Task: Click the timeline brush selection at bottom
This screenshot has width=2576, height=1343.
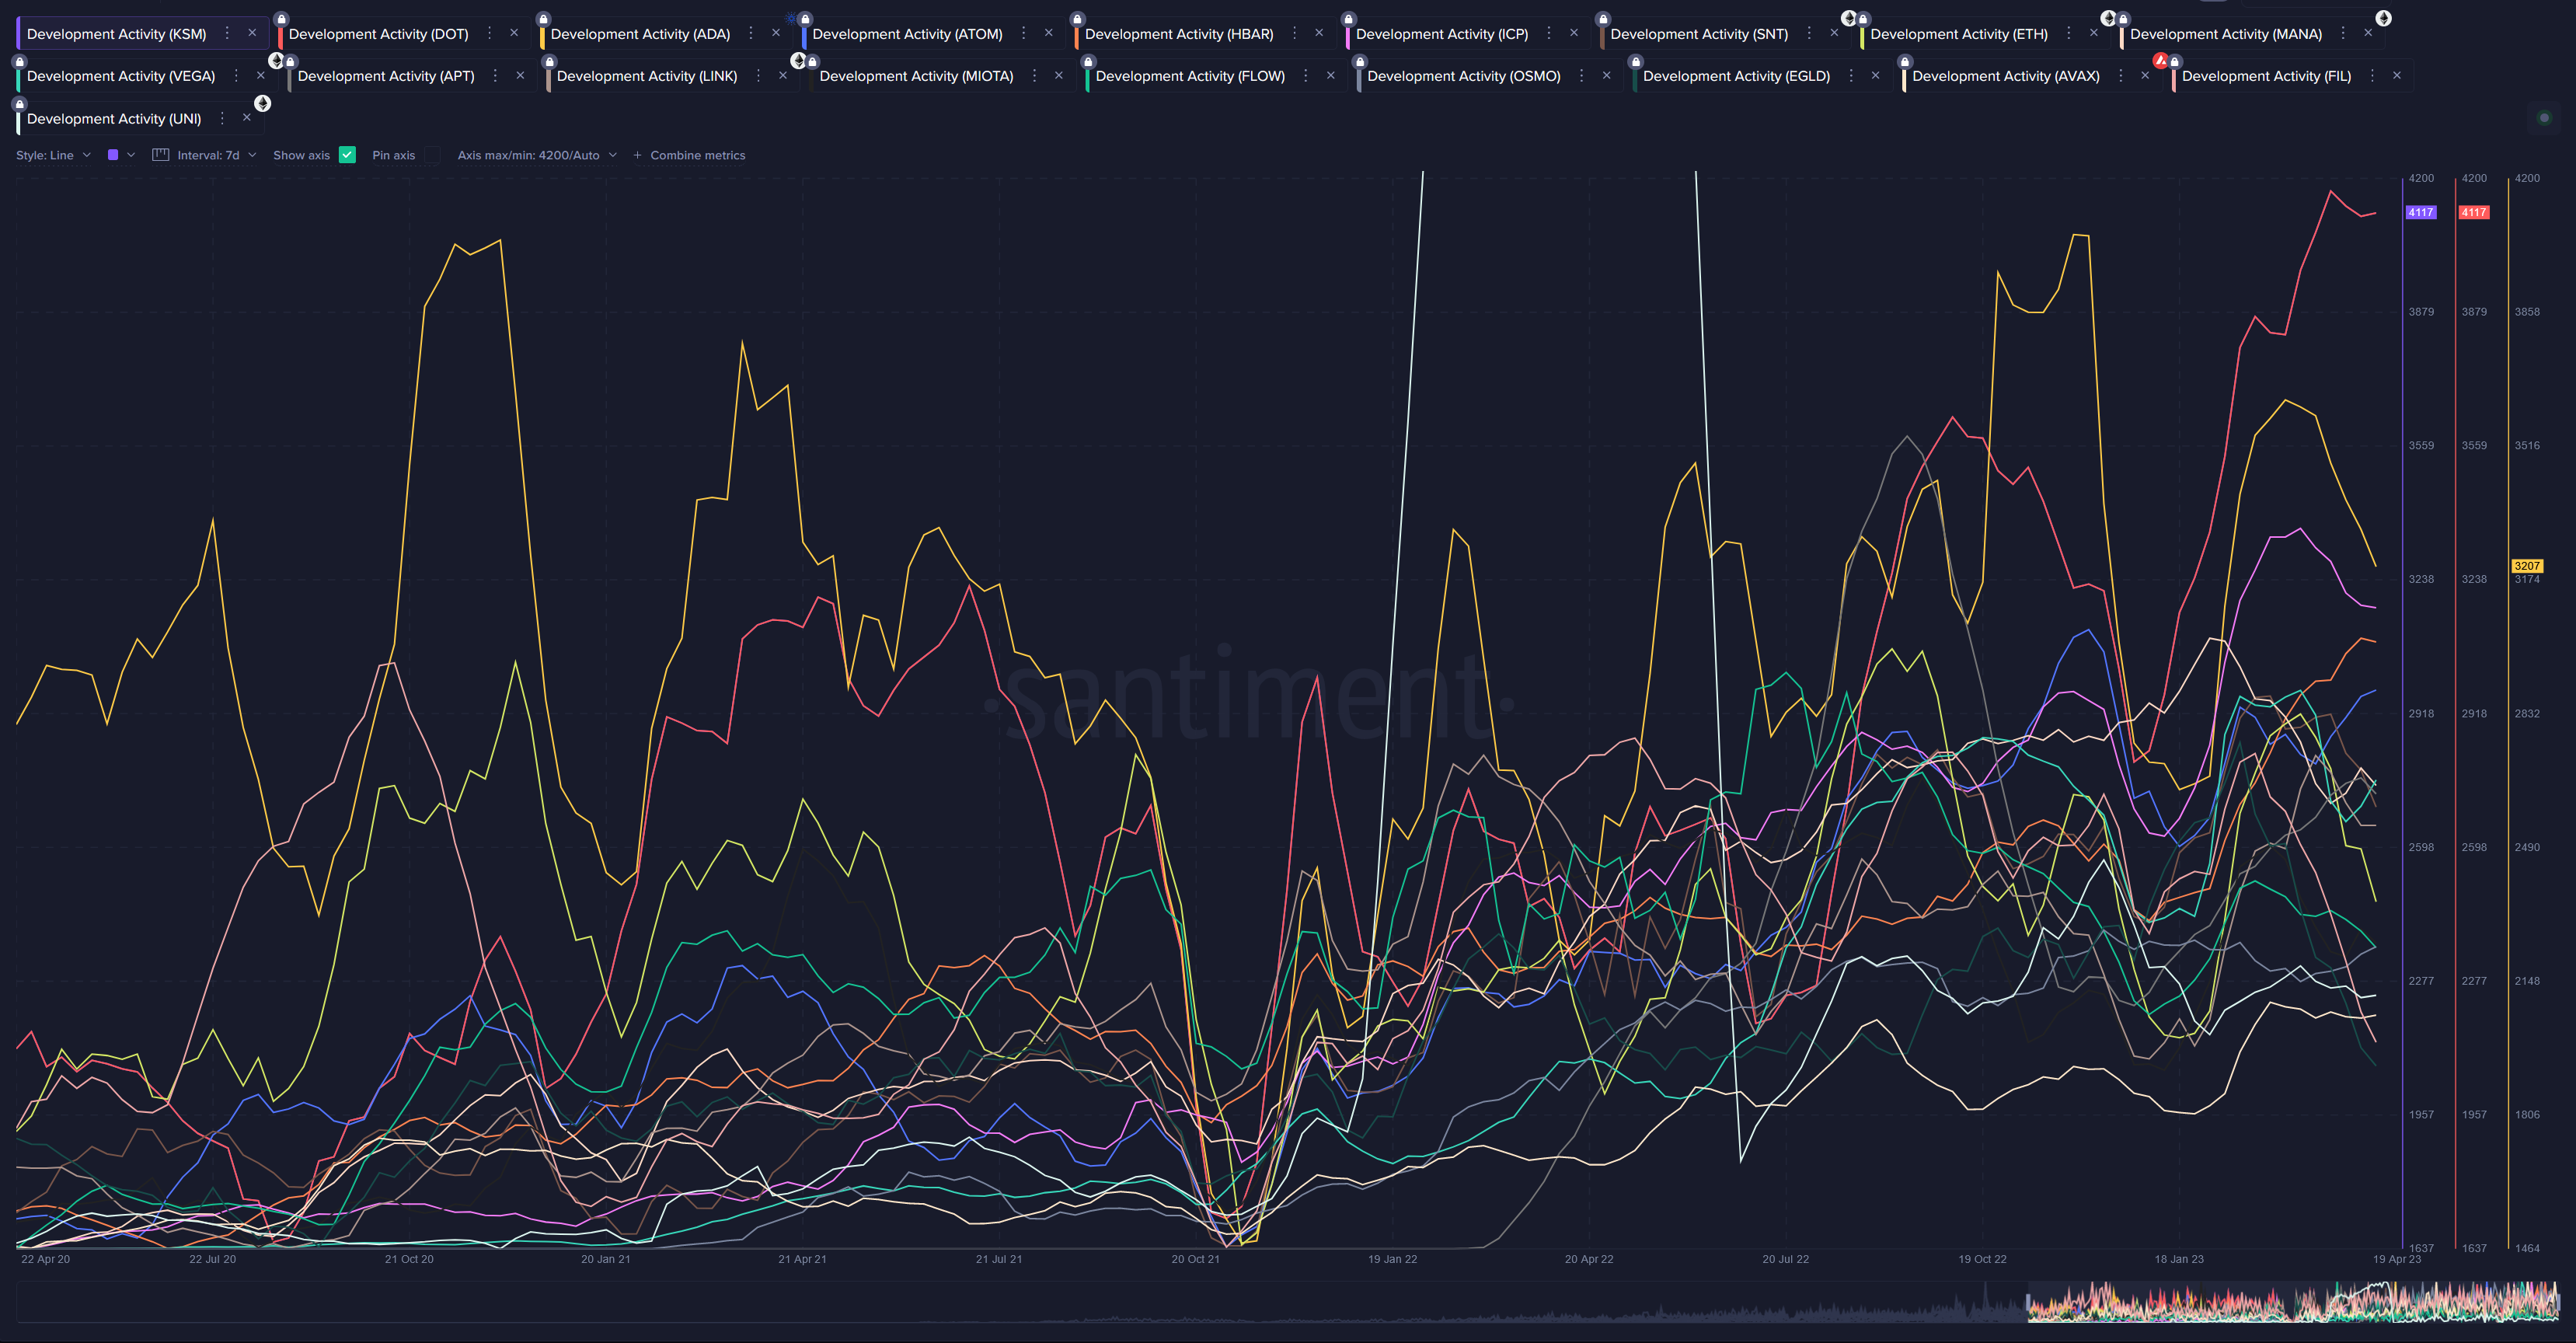Action: point(2292,1303)
